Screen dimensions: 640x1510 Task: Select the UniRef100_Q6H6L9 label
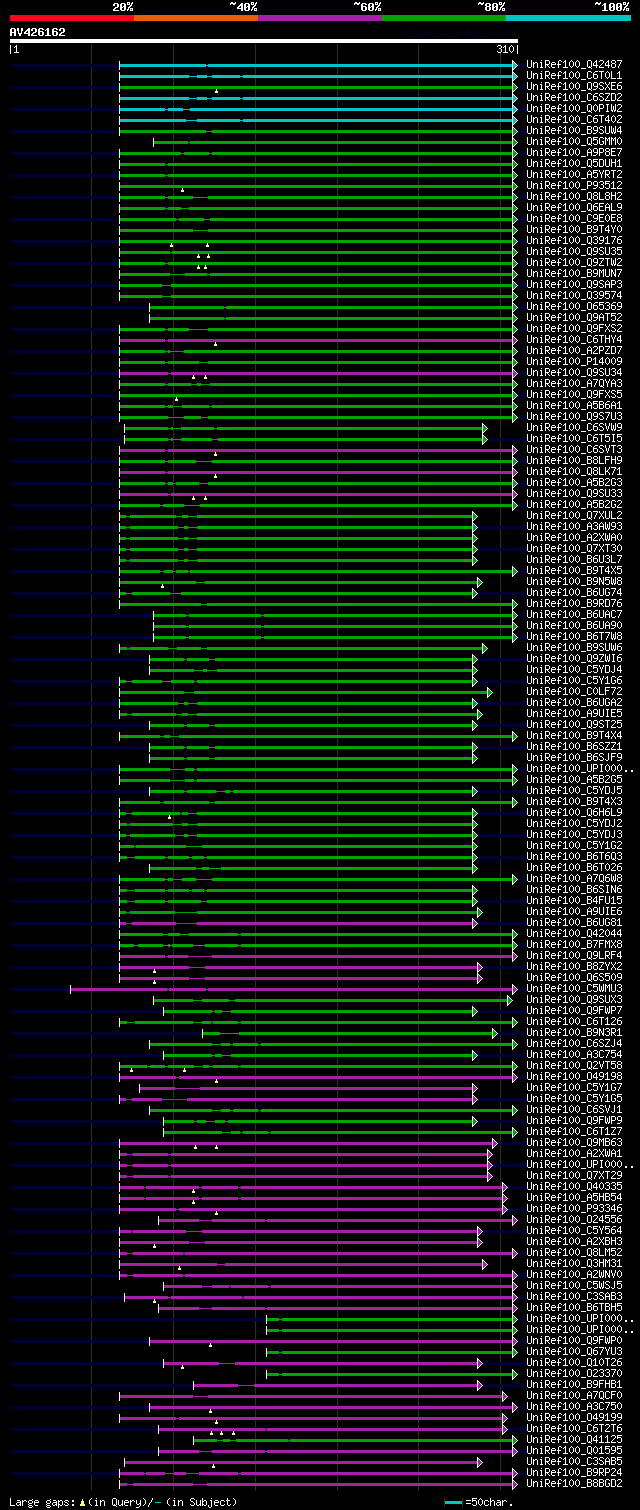coord(574,812)
